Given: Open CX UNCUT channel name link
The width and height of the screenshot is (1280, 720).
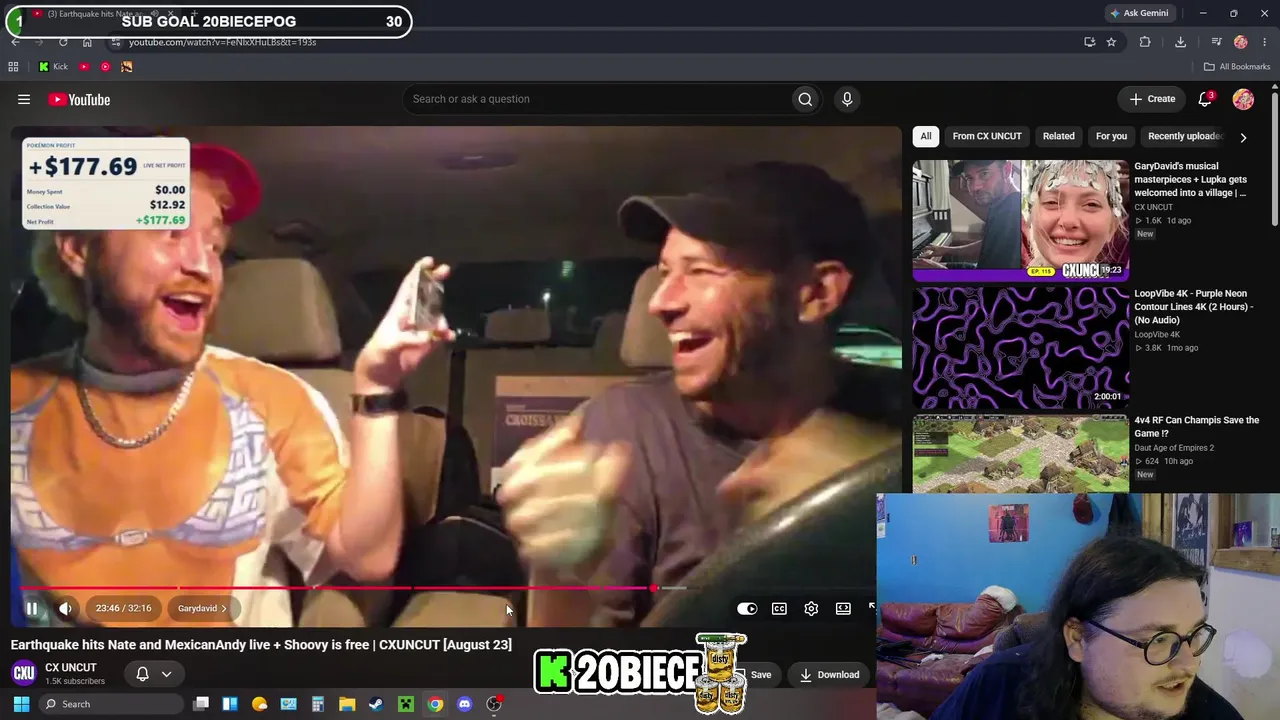Looking at the screenshot, I should (71, 667).
